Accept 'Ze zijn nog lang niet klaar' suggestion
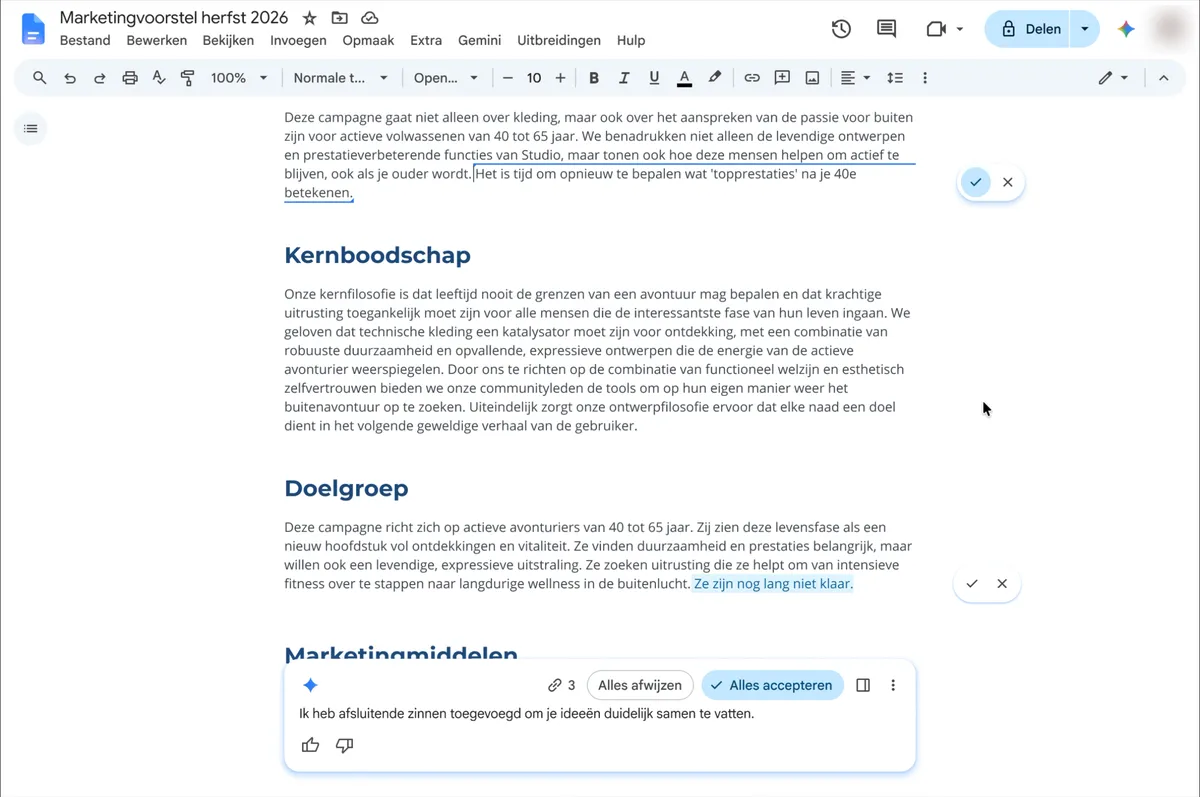The height and width of the screenshot is (797, 1200). (972, 583)
